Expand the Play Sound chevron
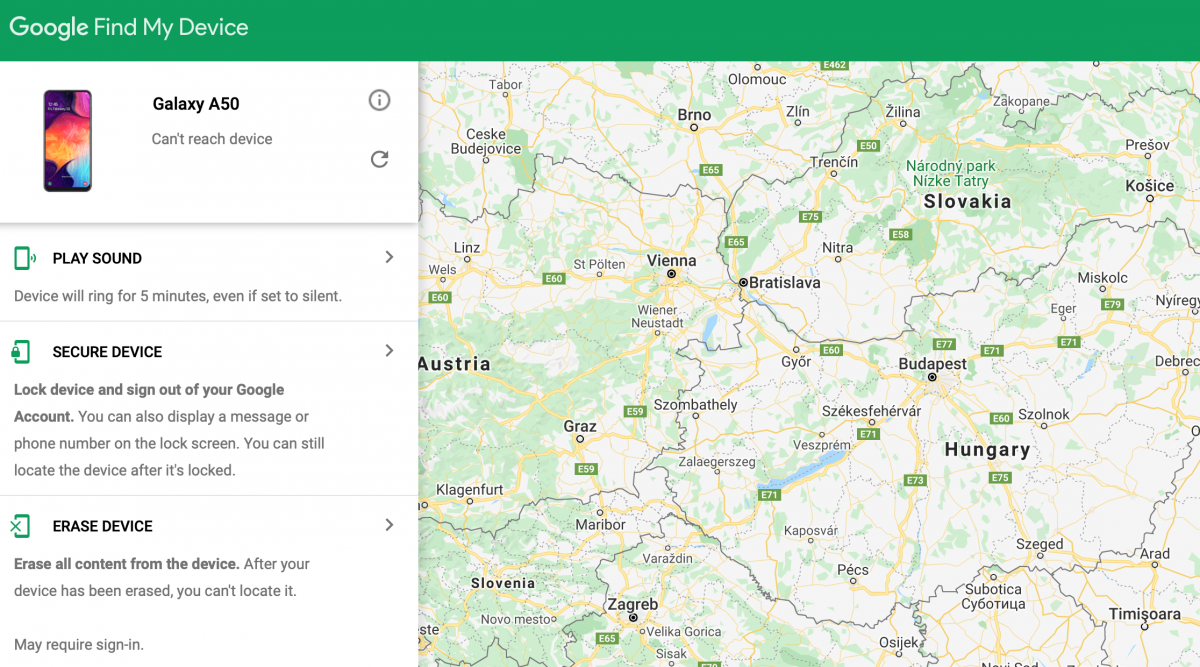 tap(390, 257)
